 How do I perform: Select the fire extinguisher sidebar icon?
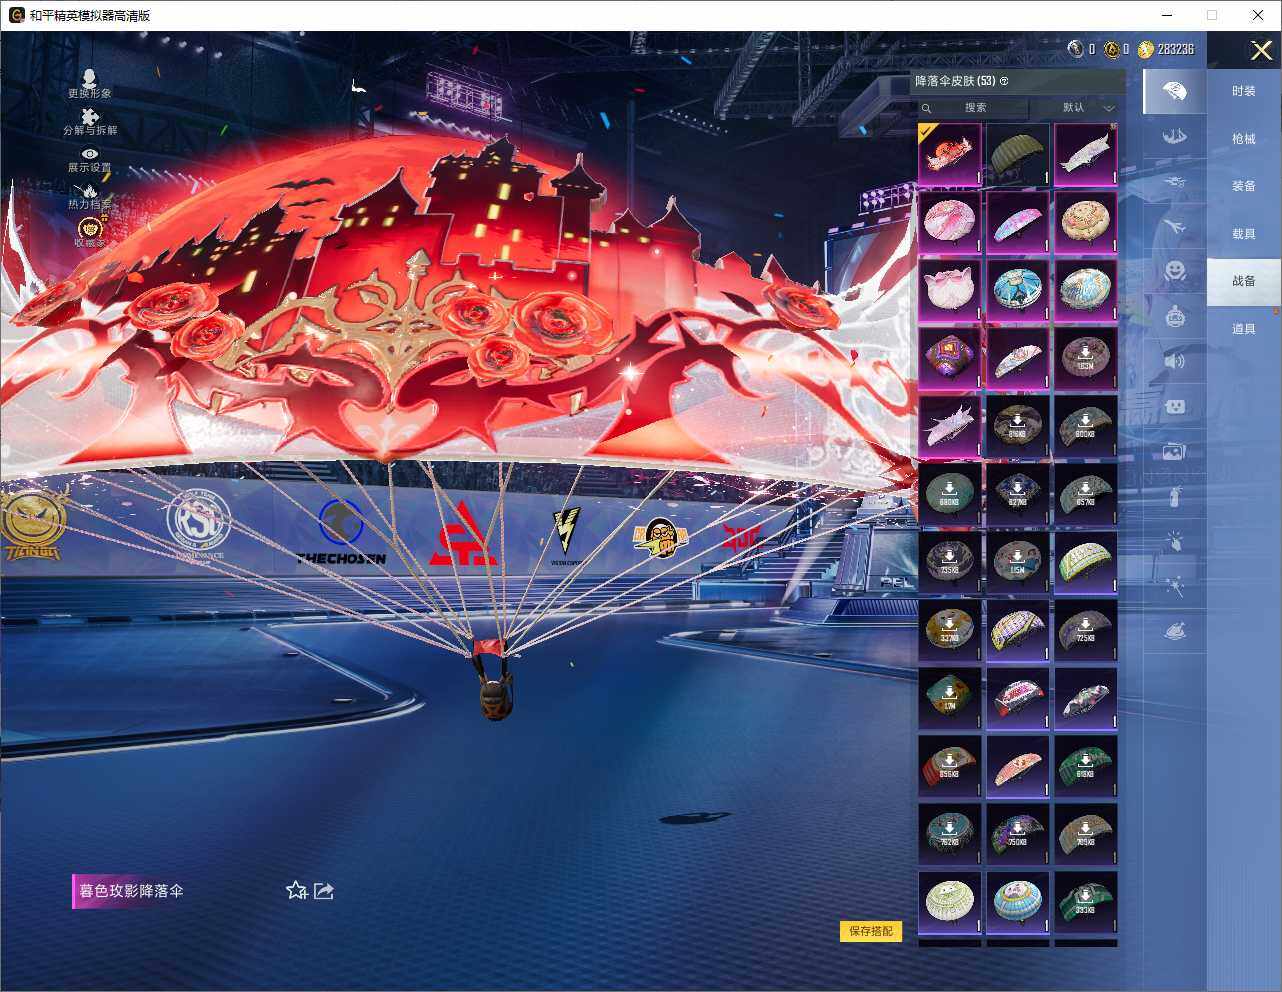[1175, 497]
